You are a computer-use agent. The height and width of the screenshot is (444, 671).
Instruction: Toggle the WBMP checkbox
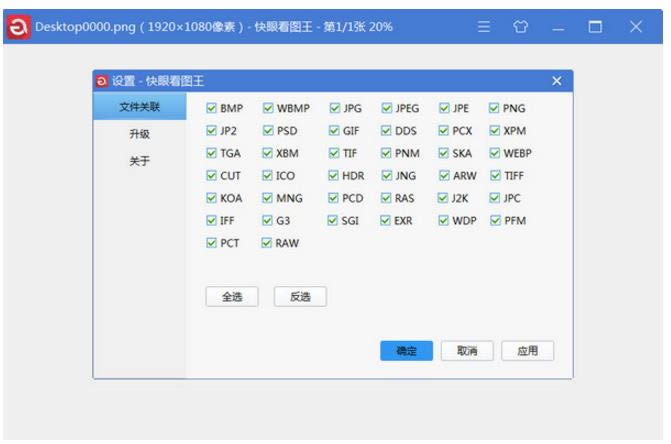click(x=268, y=108)
